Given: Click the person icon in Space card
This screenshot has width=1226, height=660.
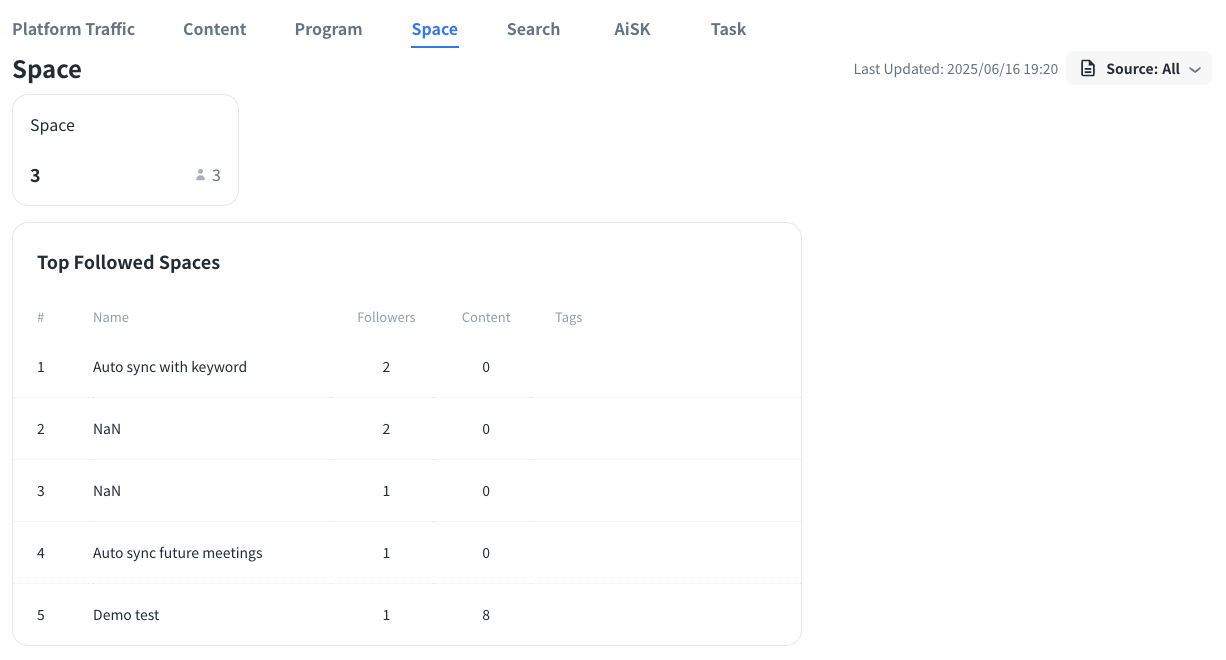Looking at the screenshot, I should click(x=200, y=175).
